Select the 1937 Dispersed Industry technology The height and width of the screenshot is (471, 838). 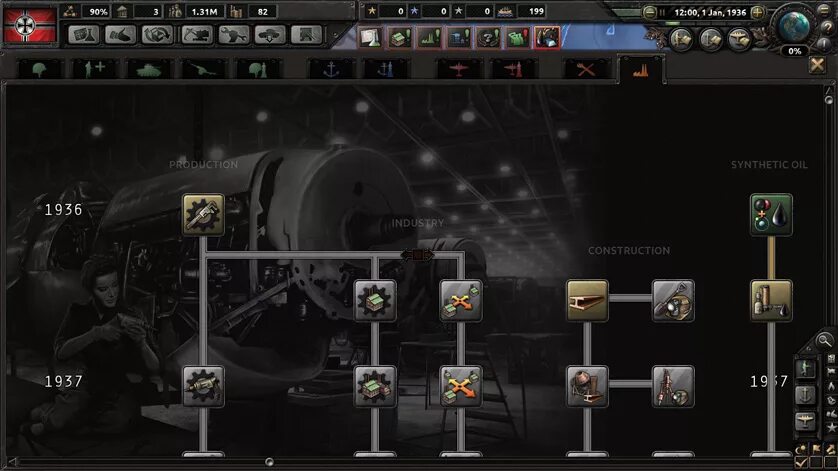(461, 386)
